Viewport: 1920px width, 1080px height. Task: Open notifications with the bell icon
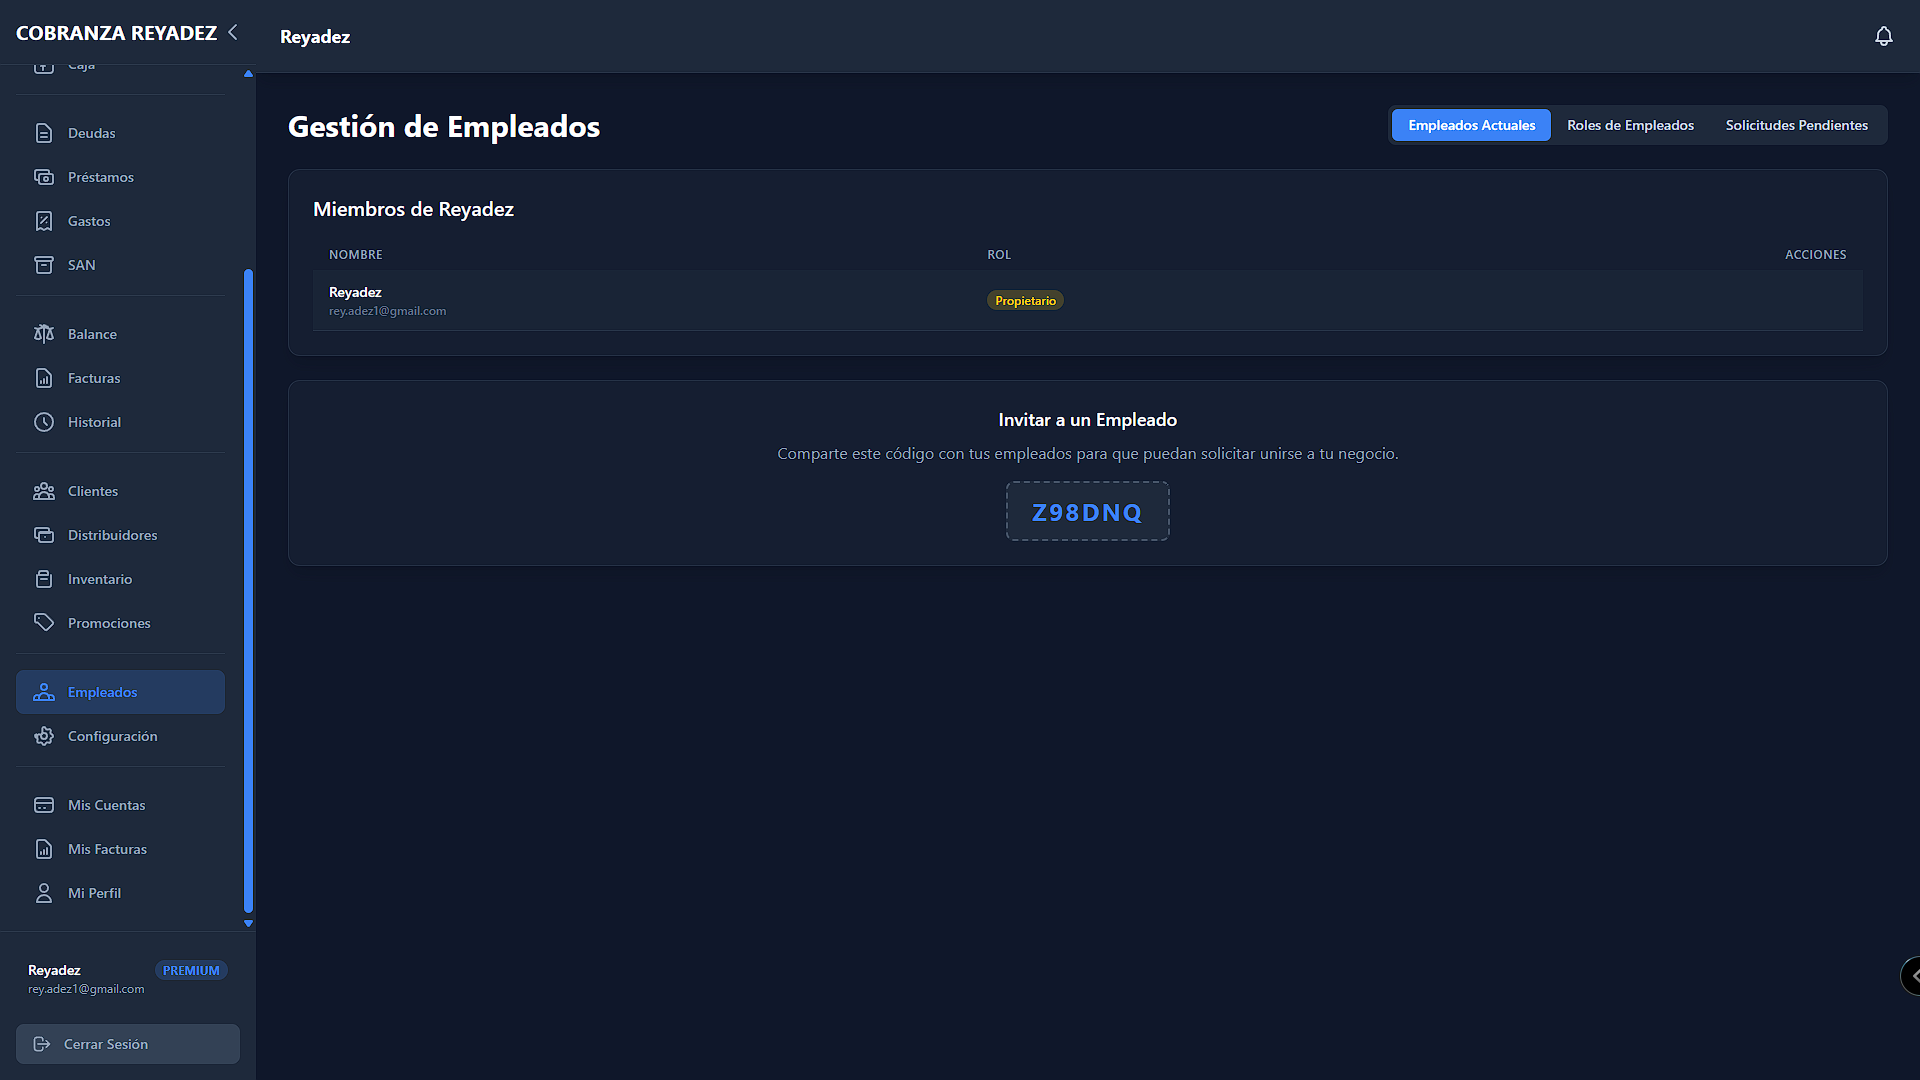pos(1884,36)
